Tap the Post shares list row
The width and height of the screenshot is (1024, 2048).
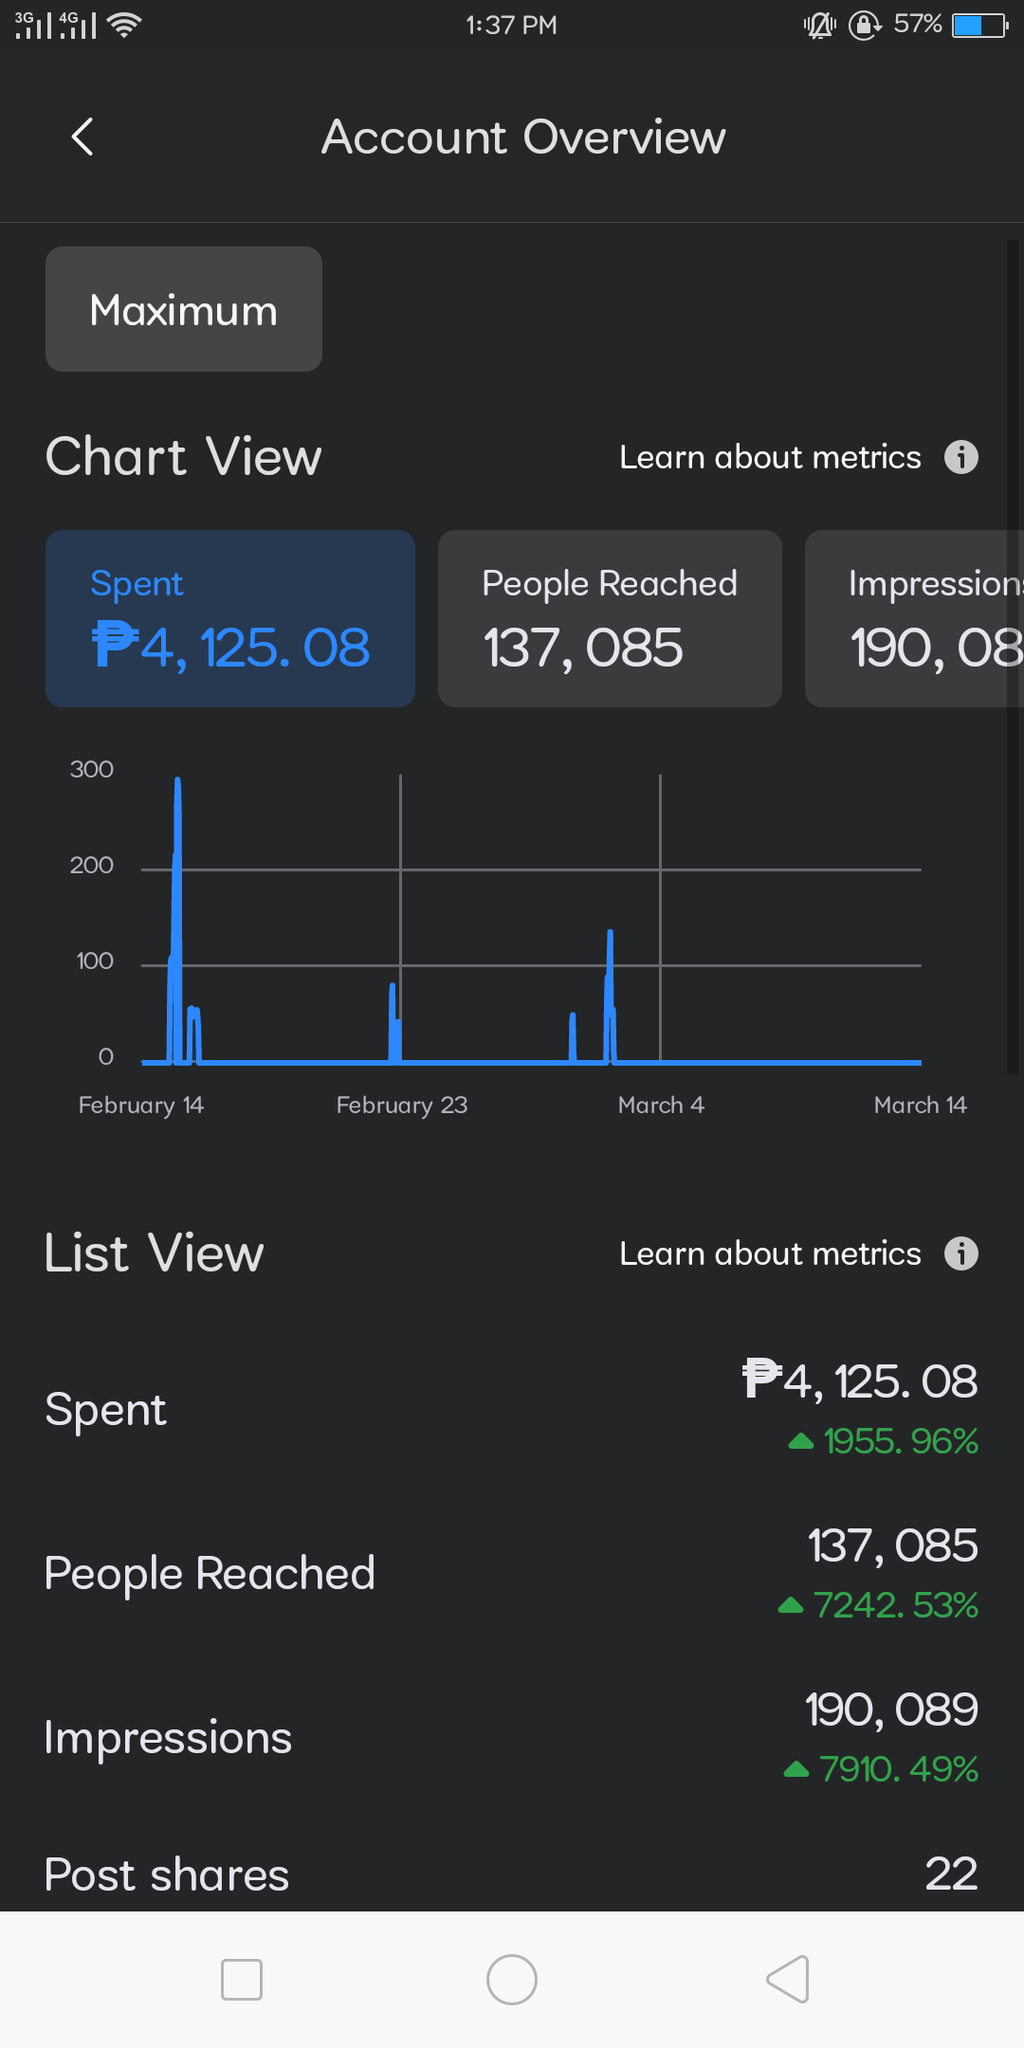point(511,1874)
